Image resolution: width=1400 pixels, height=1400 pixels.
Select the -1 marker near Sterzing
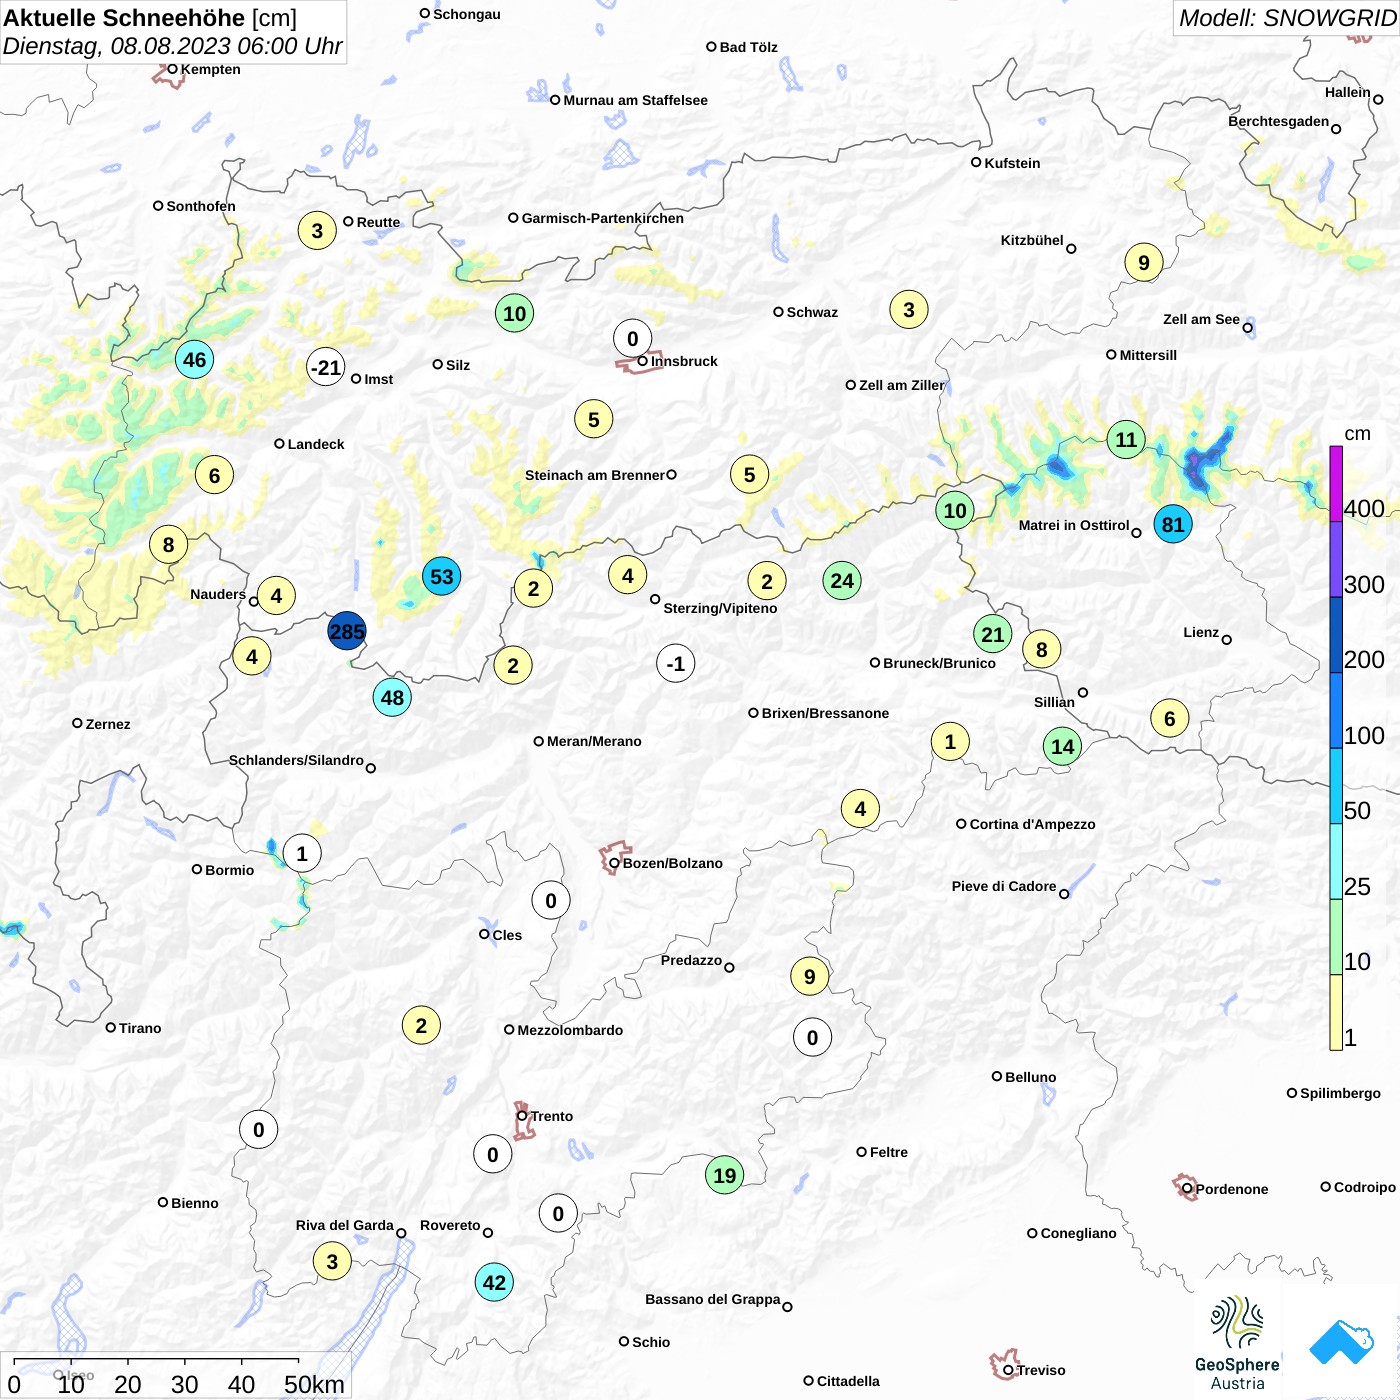click(676, 663)
